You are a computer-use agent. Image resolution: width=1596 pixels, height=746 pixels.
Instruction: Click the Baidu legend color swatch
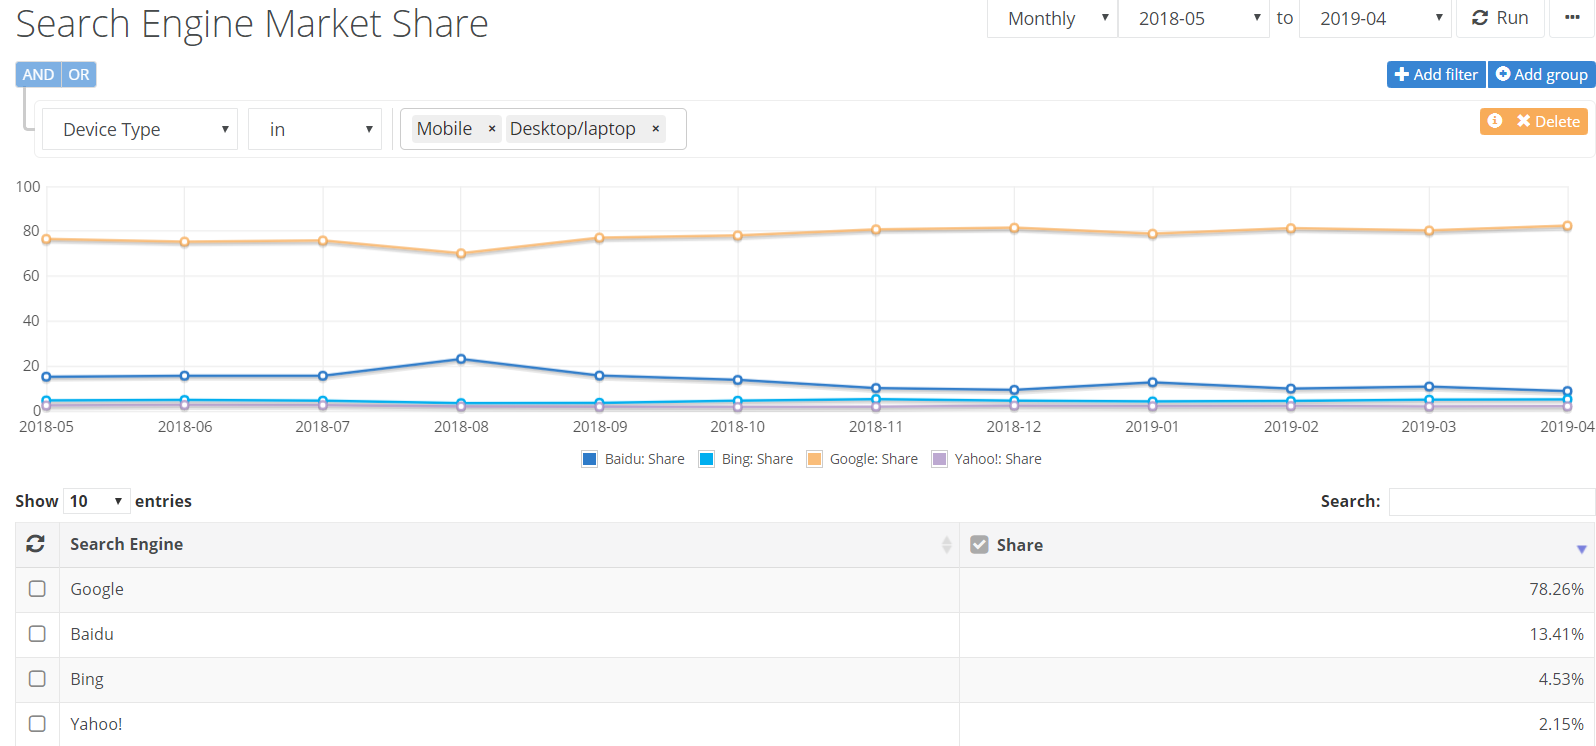[x=590, y=459]
